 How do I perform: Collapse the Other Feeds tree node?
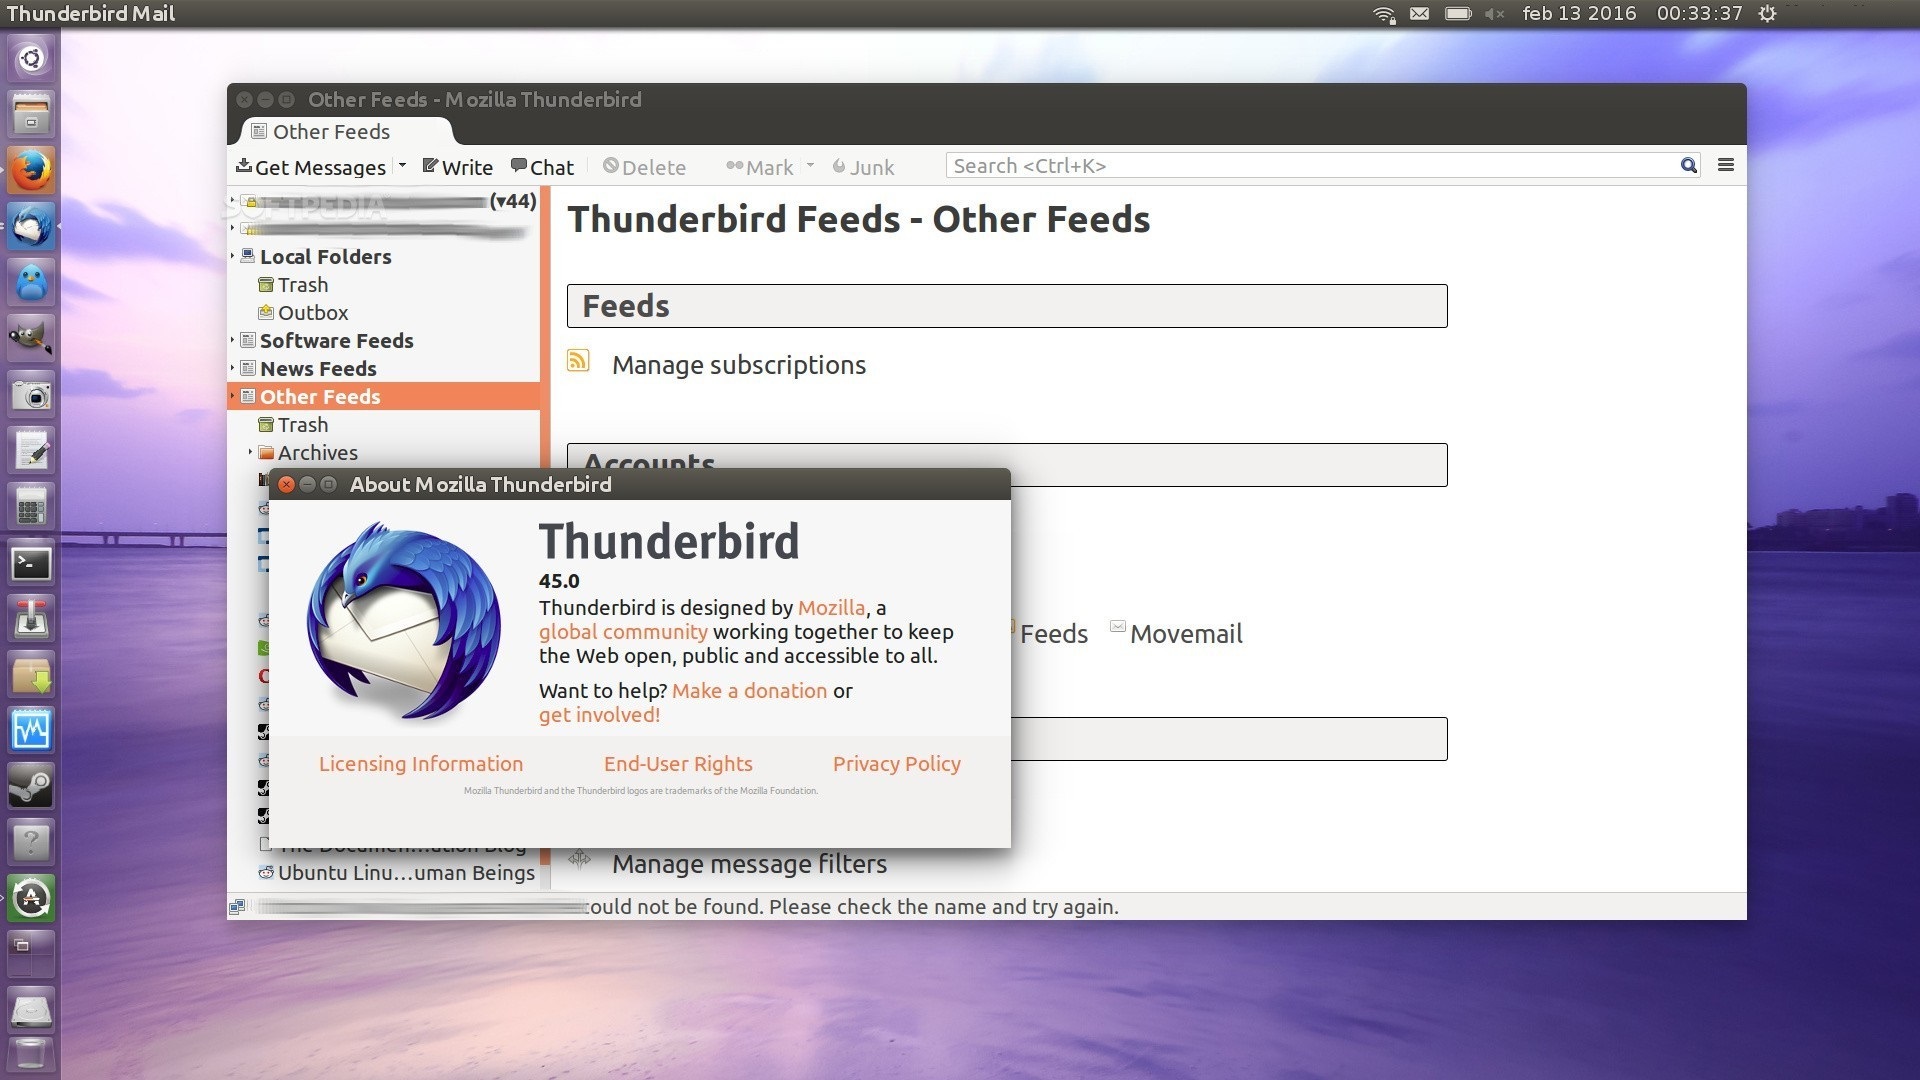point(233,396)
